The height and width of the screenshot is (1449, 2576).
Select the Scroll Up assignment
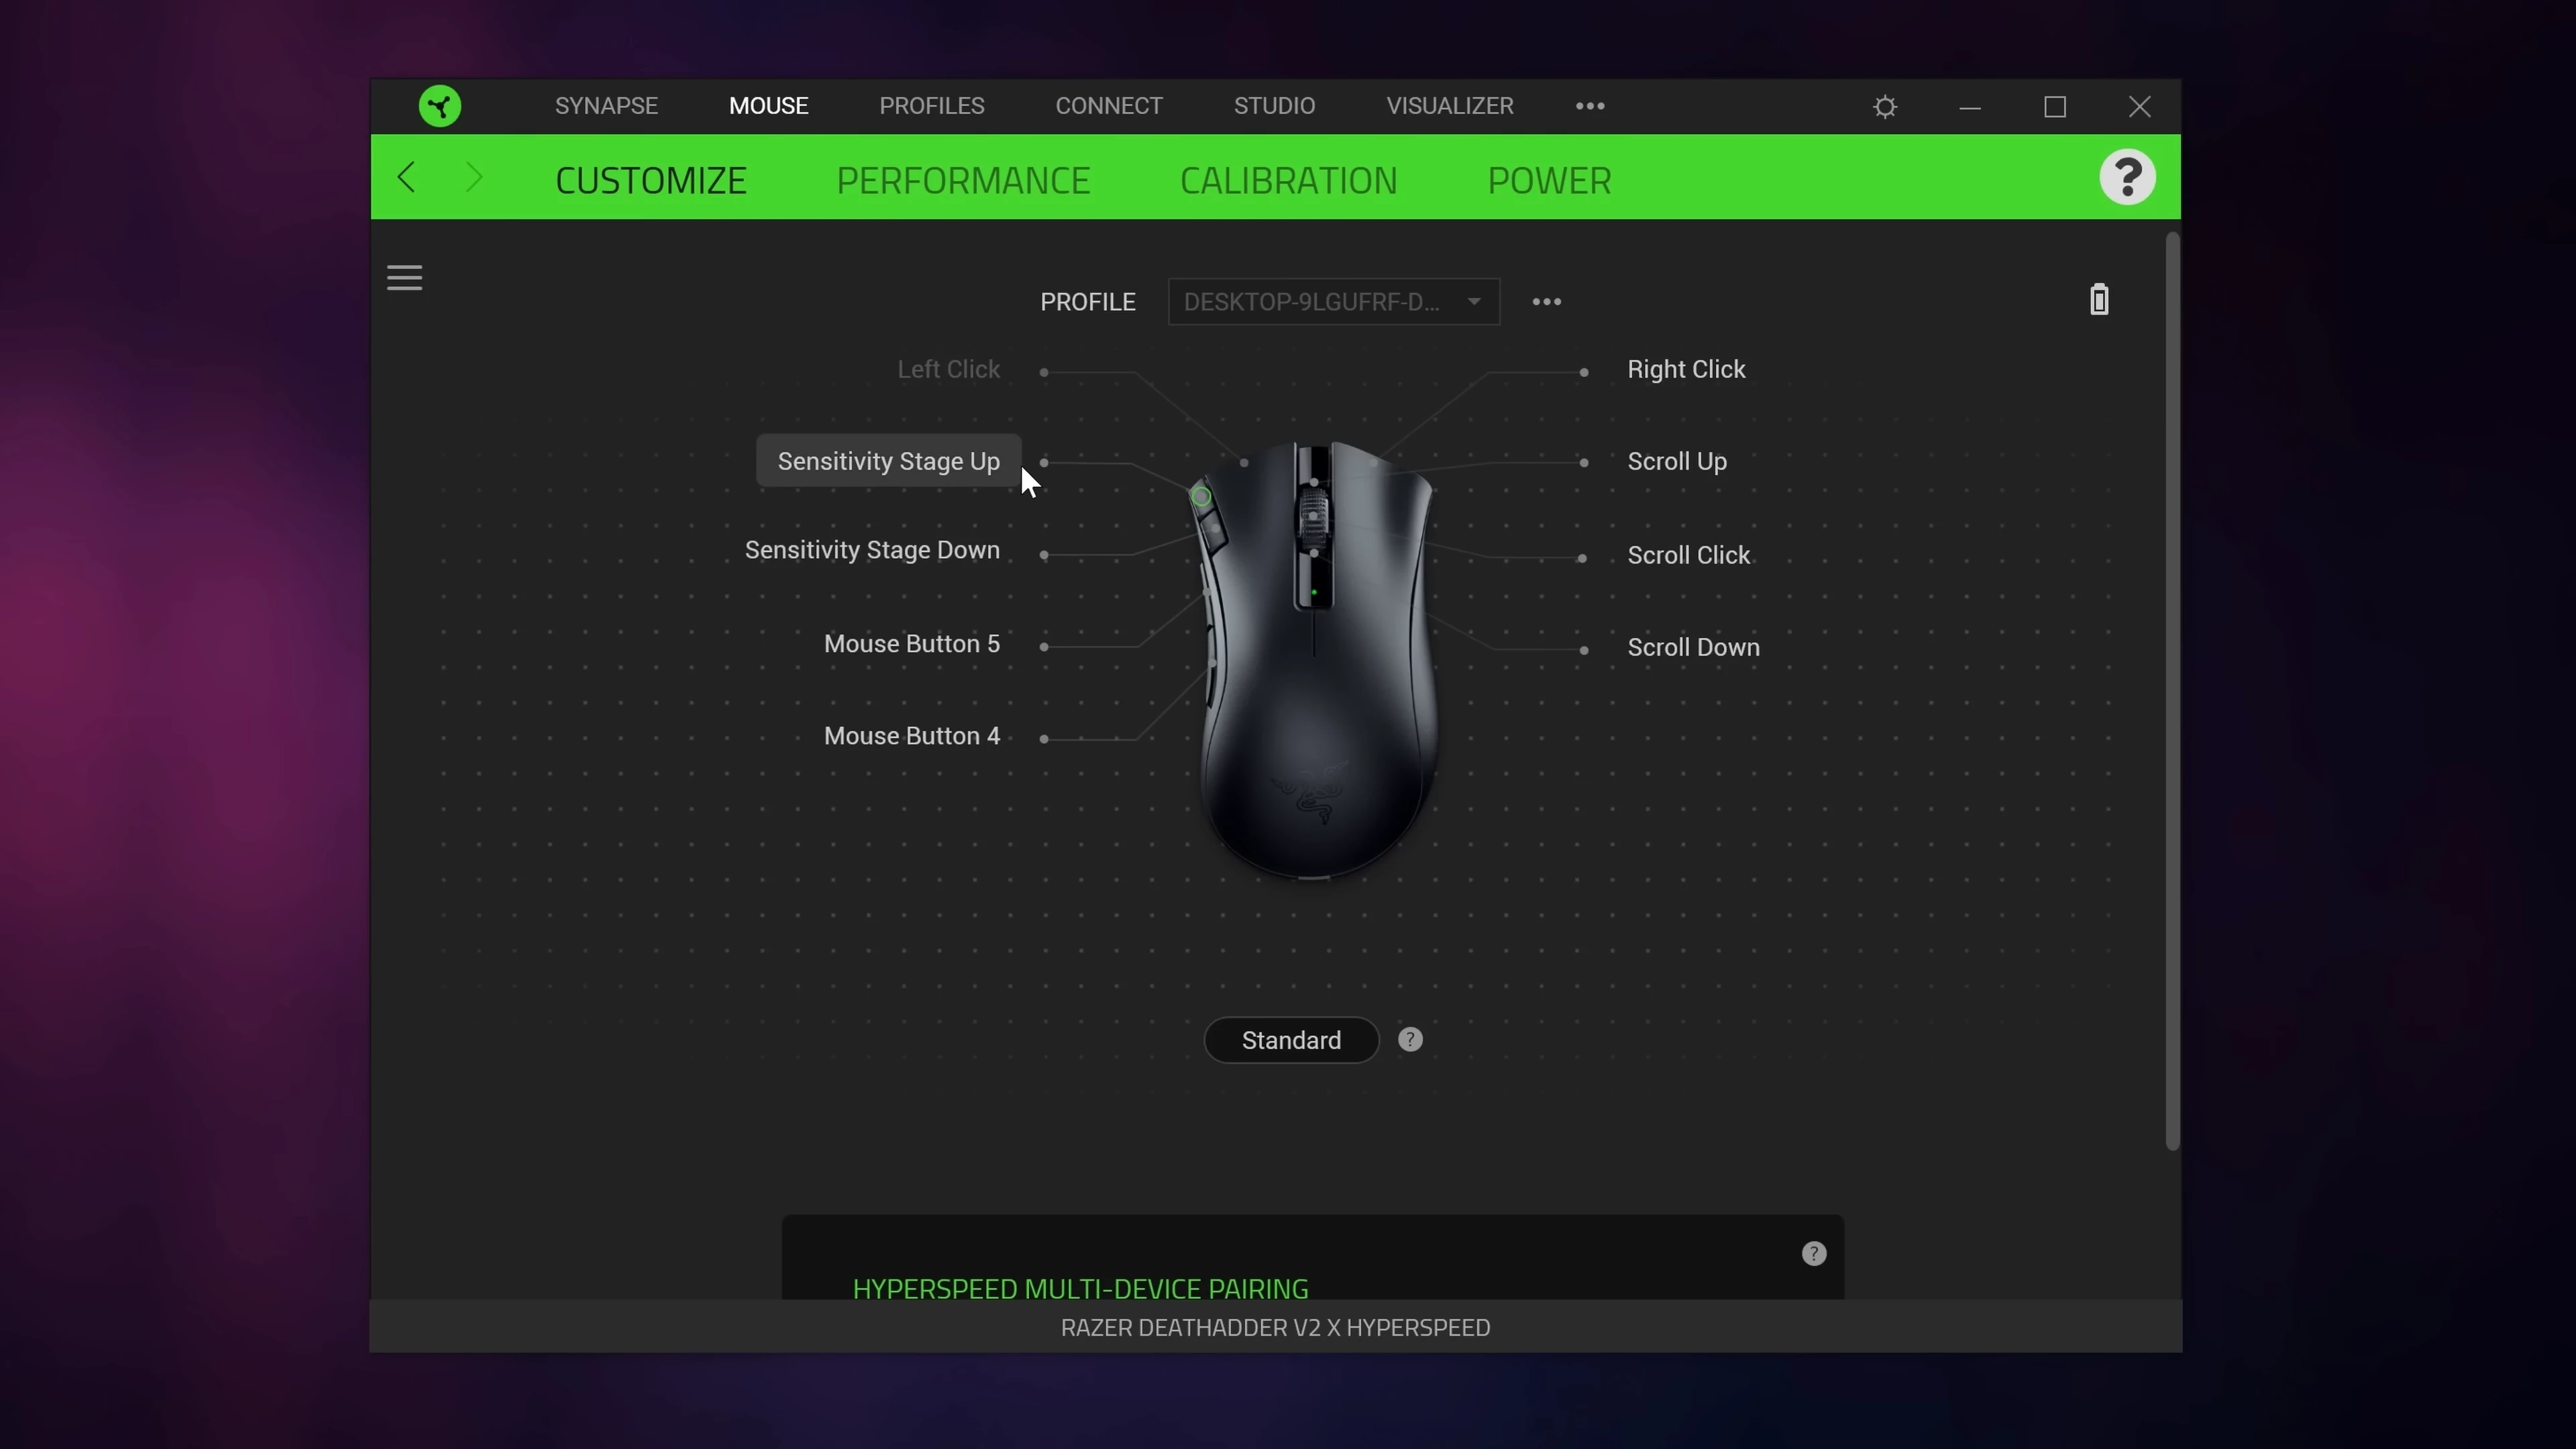pyautogui.click(x=1677, y=462)
